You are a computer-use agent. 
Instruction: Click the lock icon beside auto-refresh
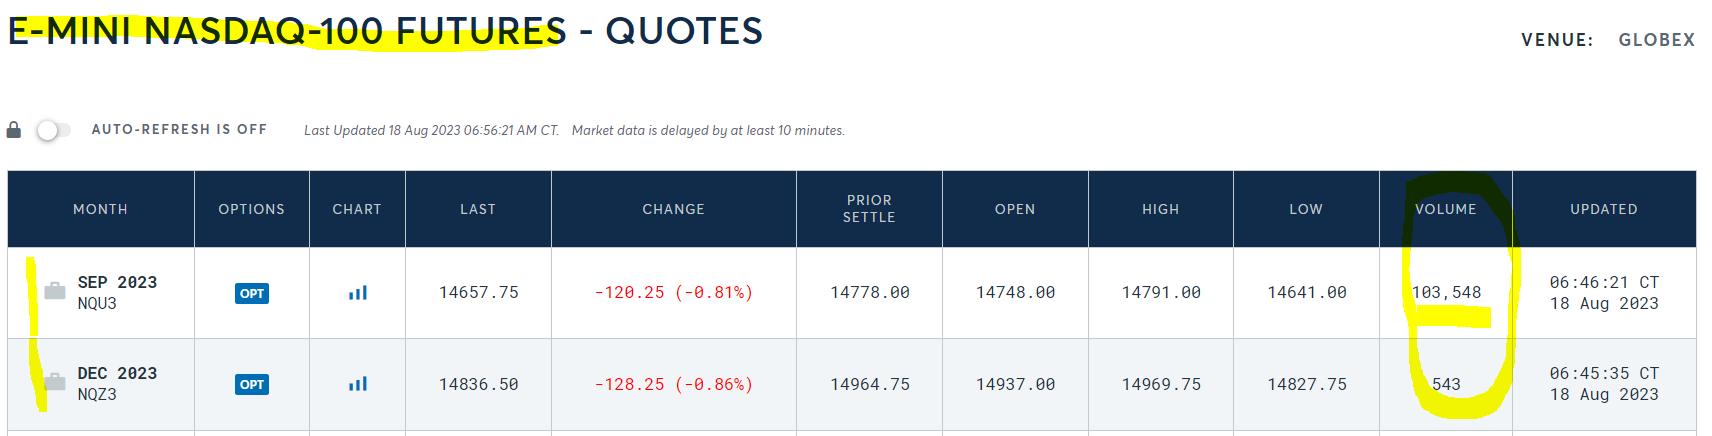click(x=14, y=130)
